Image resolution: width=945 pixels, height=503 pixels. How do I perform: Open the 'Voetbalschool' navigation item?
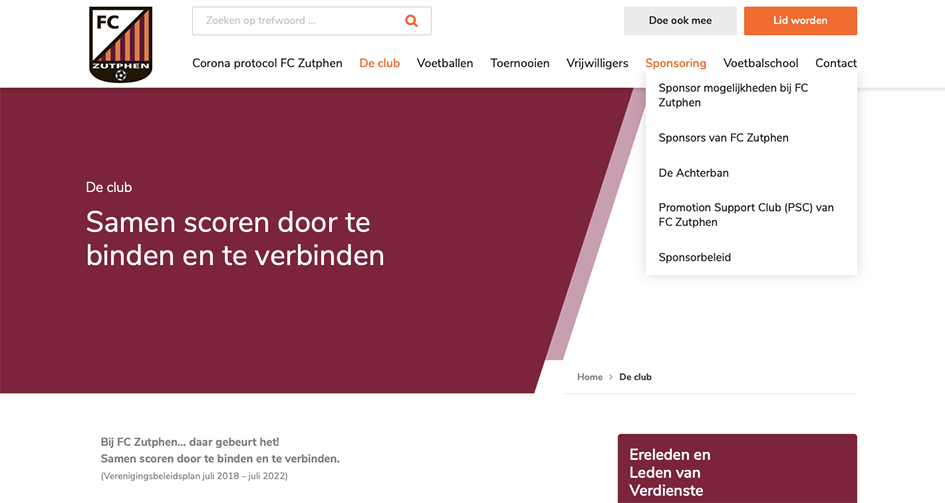(761, 63)
